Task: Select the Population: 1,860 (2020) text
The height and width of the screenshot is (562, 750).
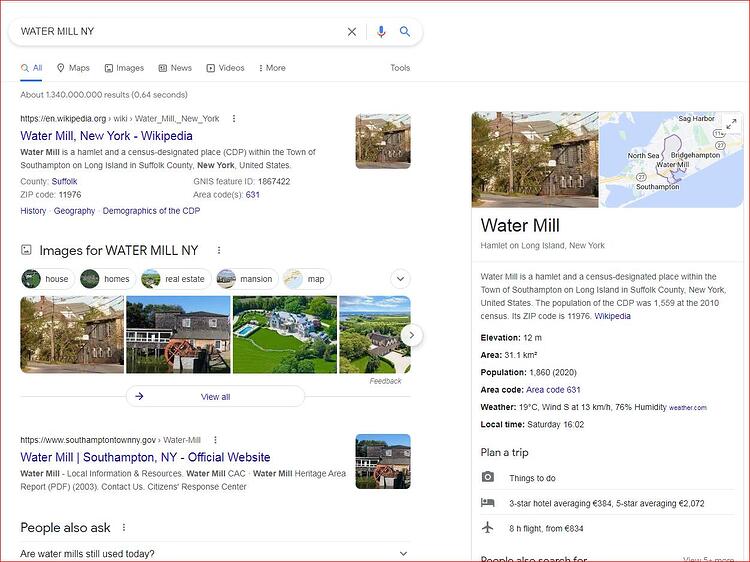Action: 528,373
